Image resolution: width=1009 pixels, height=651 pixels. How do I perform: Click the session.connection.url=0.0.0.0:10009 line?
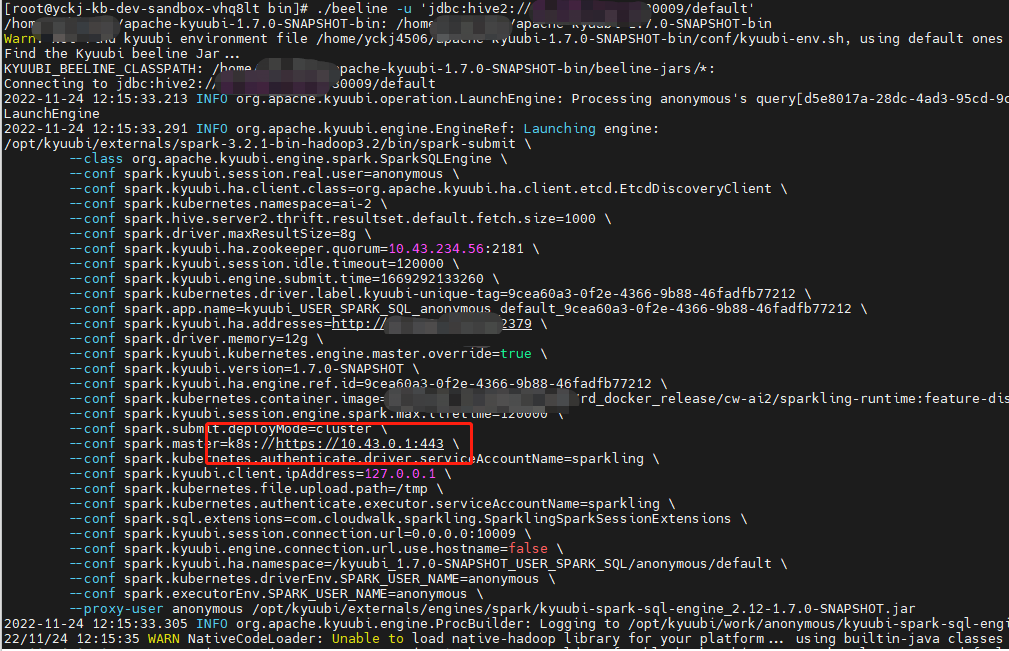(301, 534)
